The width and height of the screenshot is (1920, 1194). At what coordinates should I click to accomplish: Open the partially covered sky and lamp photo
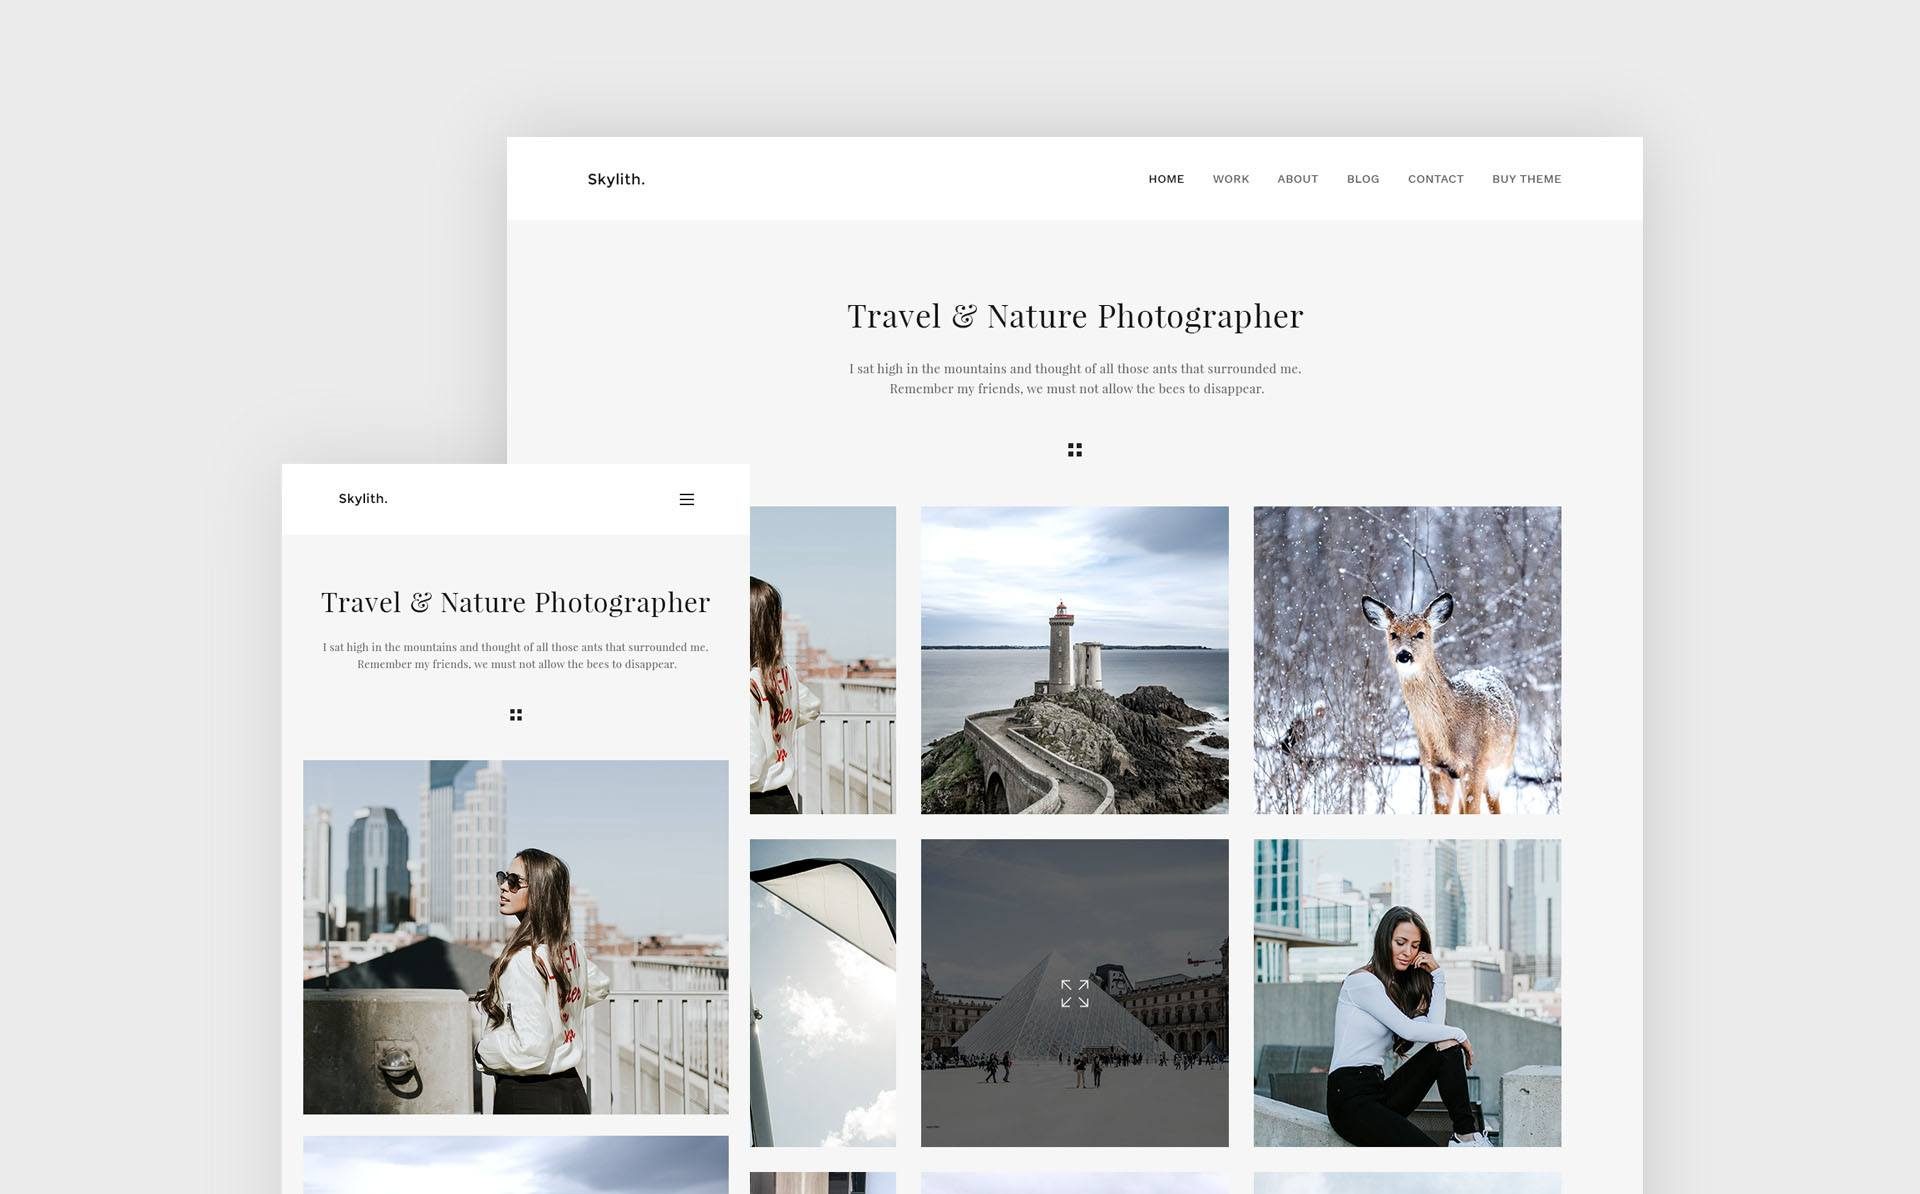(823, 993)
